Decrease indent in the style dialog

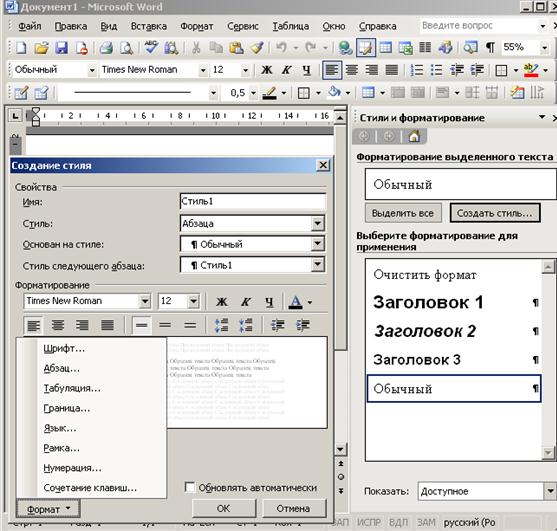point(278,325)
